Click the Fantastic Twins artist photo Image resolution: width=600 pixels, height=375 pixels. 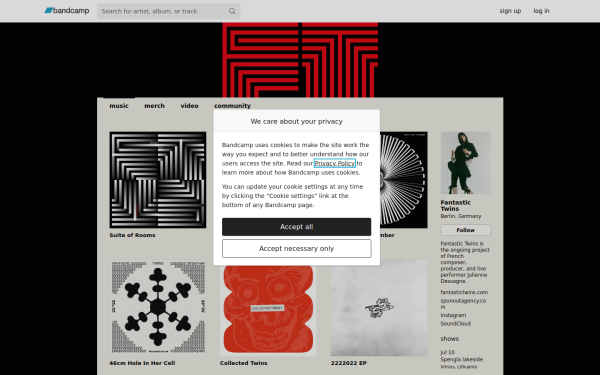[465, 163]
